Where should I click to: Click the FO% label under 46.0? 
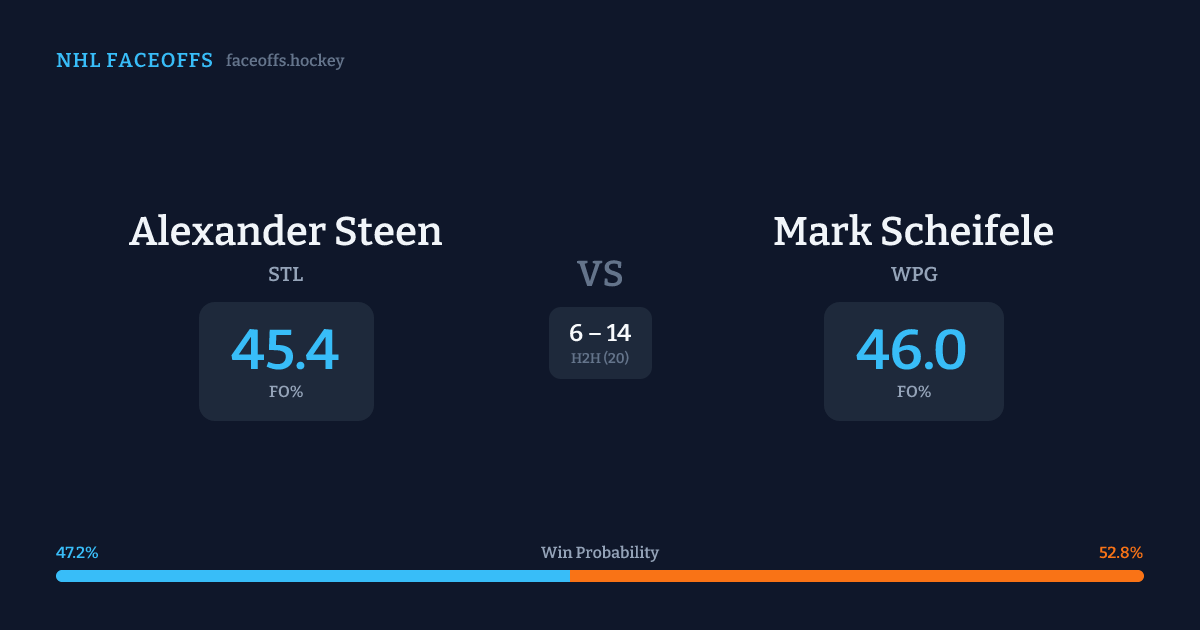coord(914,392)
